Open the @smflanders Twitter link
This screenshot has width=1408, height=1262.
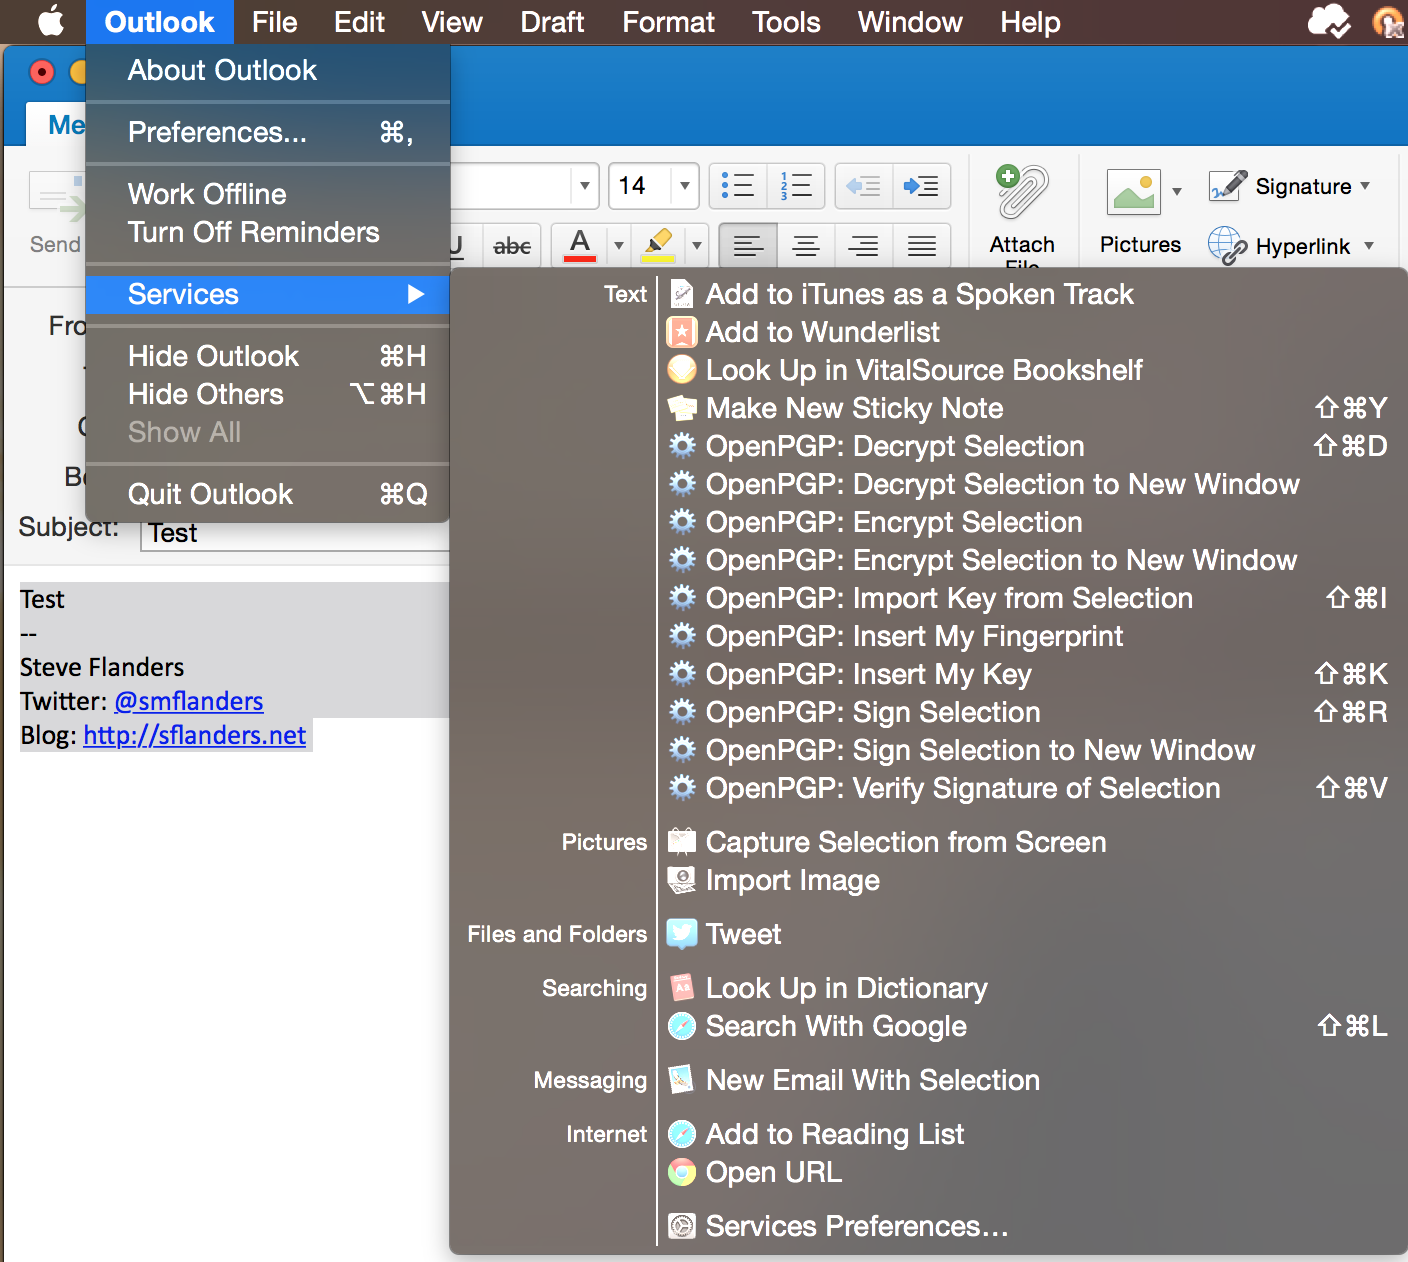tap(189, 701)
